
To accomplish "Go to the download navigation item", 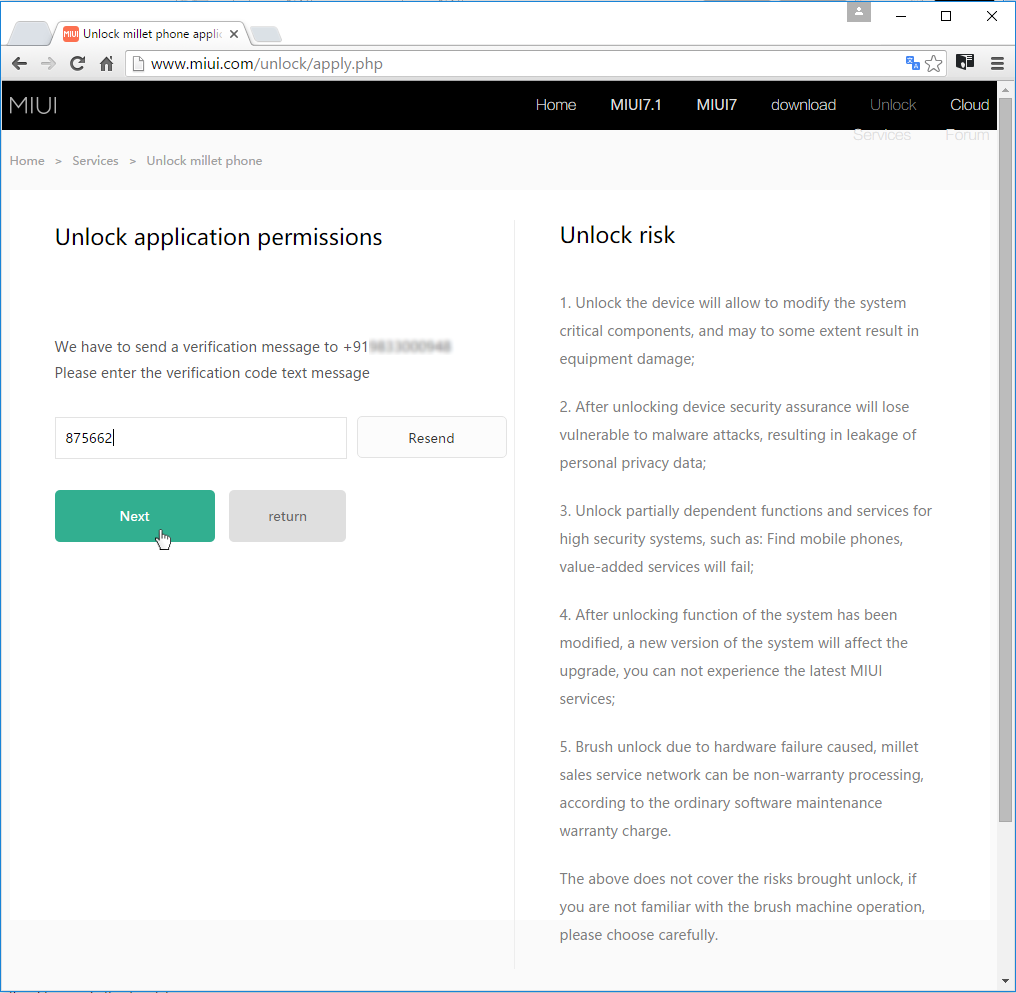I will coord(803,105).
